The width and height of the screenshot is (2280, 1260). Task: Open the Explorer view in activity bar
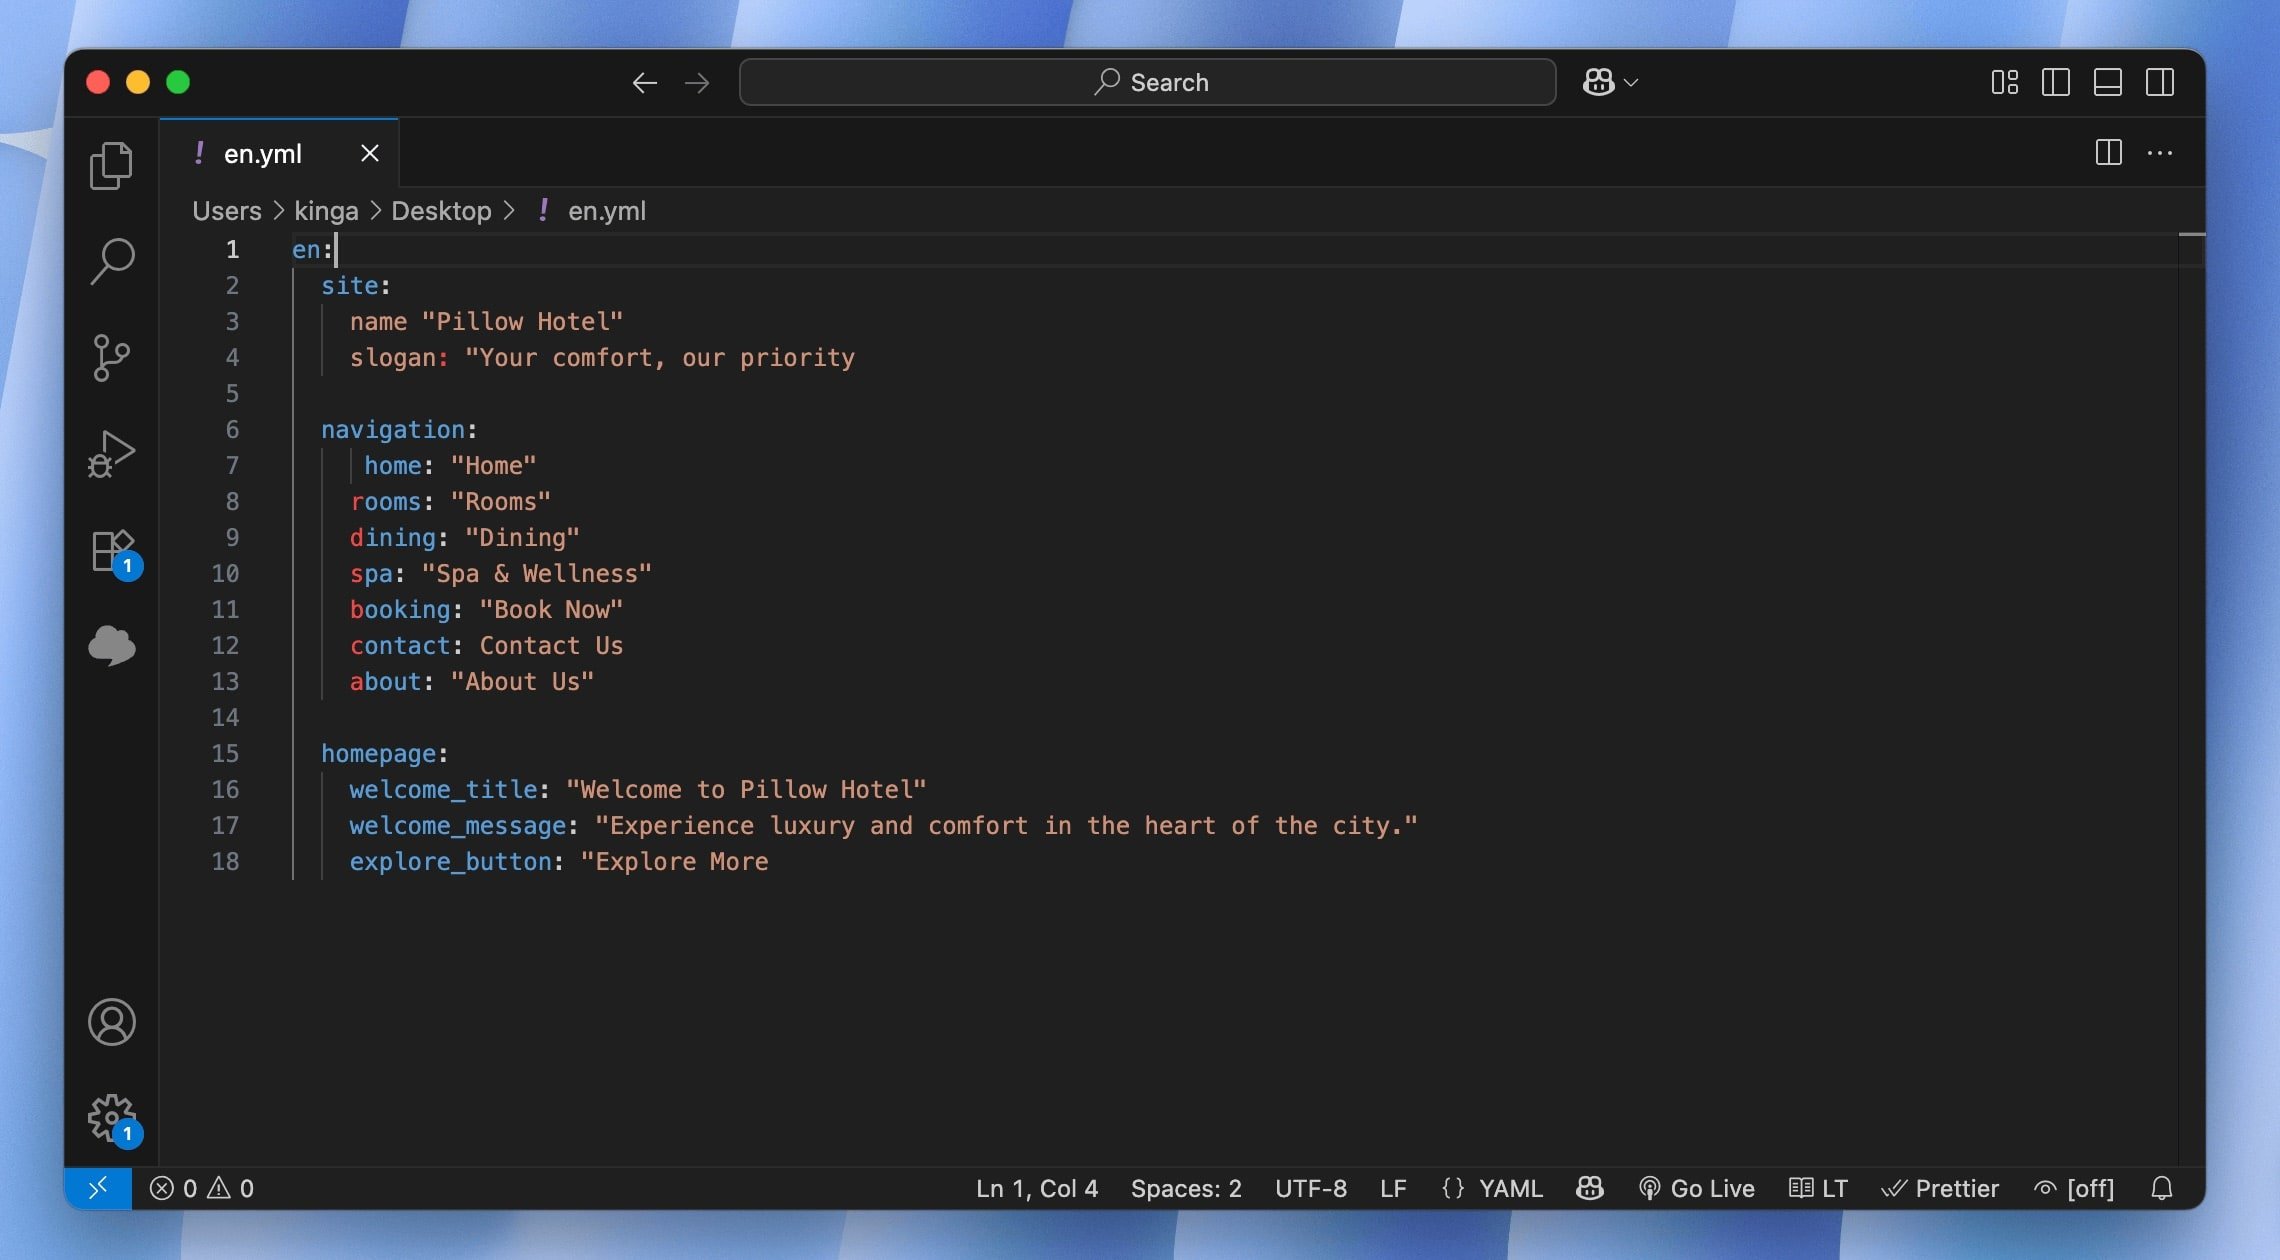(x=111, y=165)
